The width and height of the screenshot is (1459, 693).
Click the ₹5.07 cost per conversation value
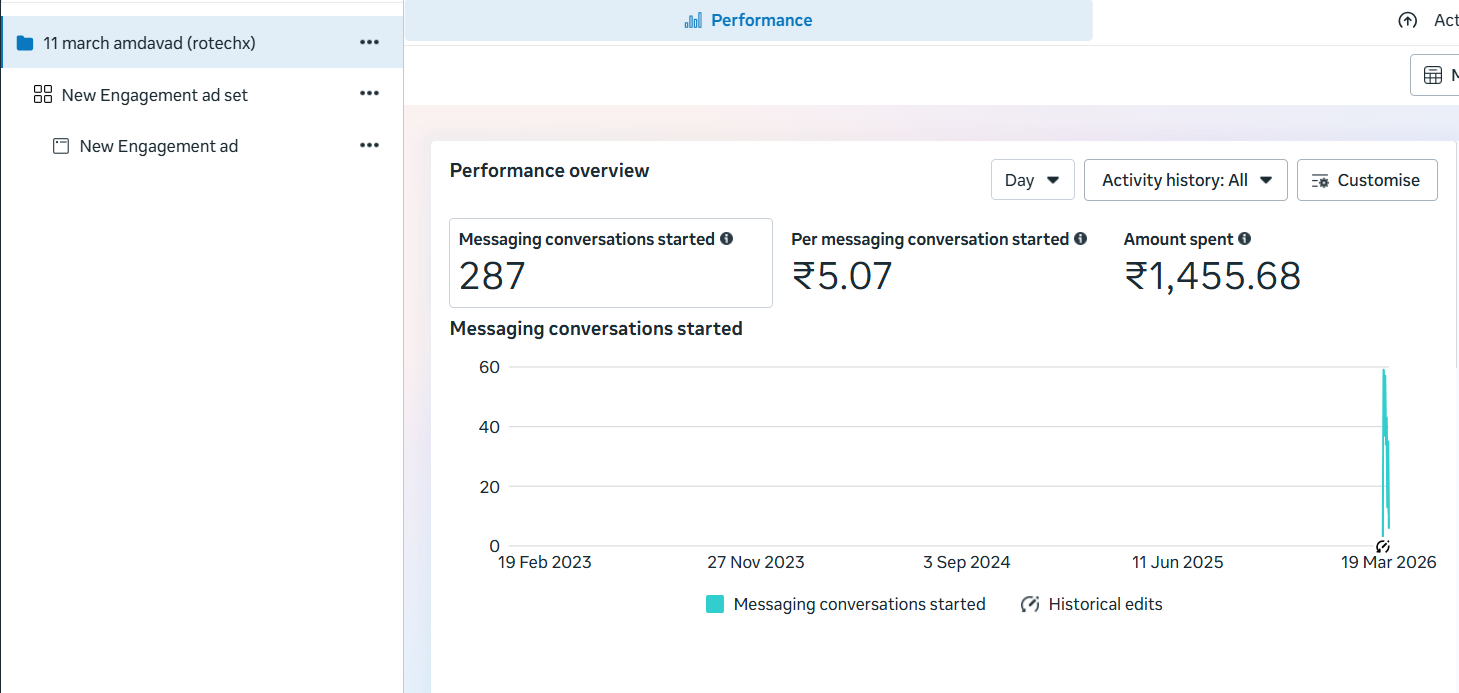(x=842, y=276)
